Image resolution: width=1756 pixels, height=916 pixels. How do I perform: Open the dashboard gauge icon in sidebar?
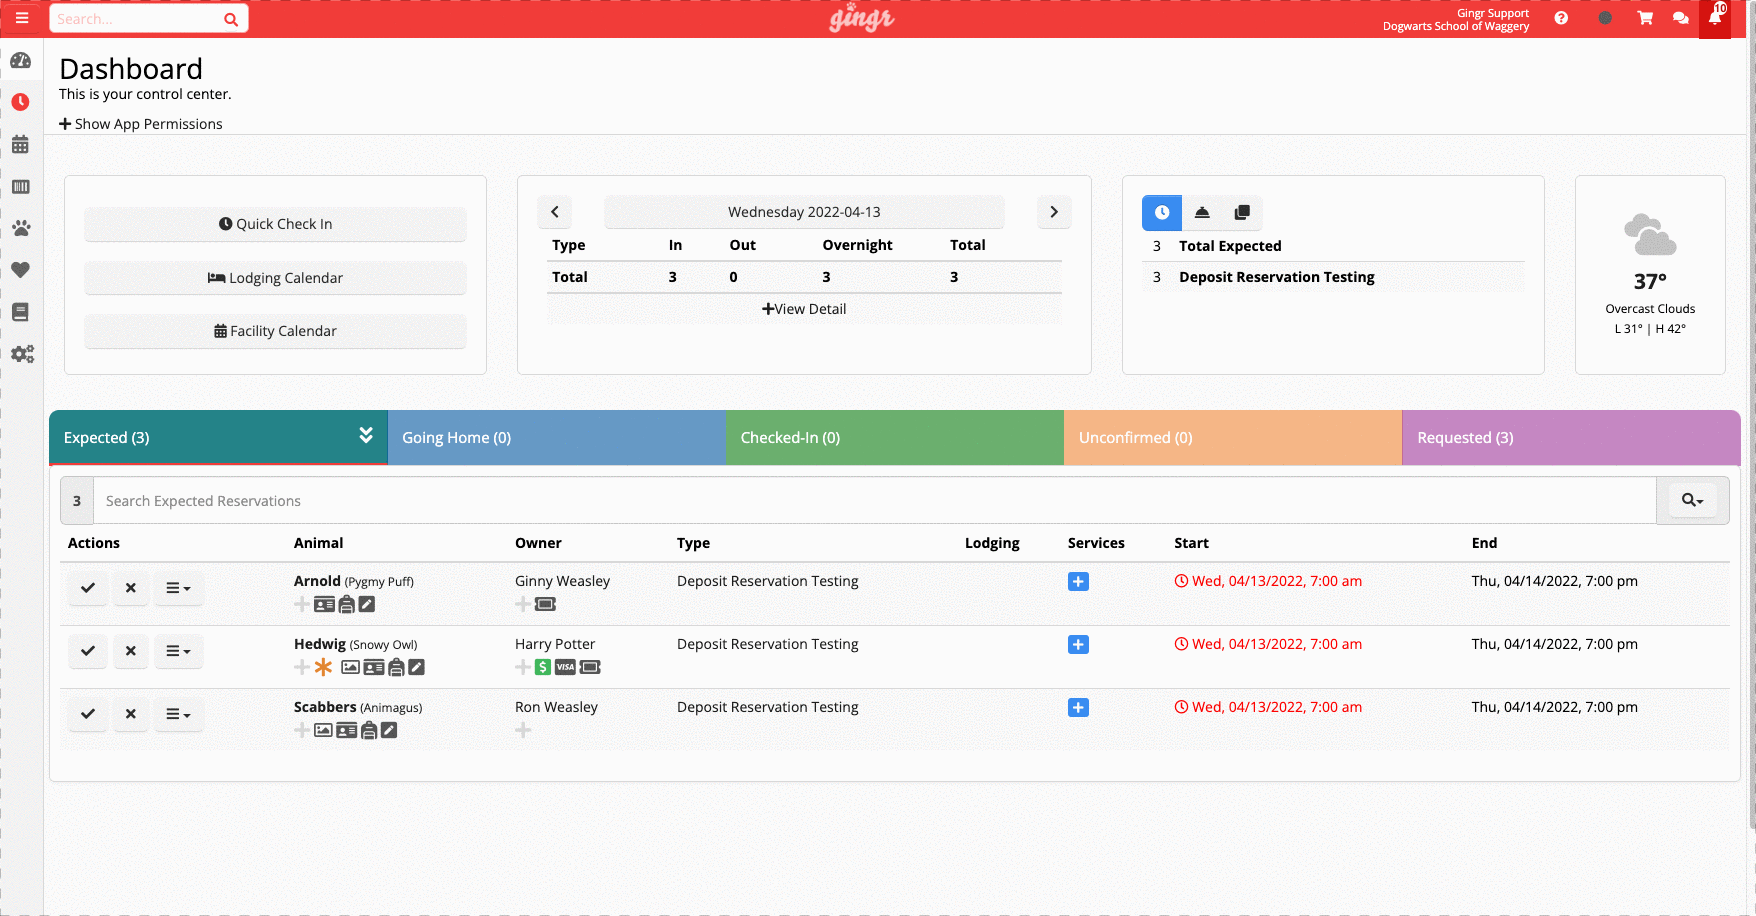tap(21, 61)
